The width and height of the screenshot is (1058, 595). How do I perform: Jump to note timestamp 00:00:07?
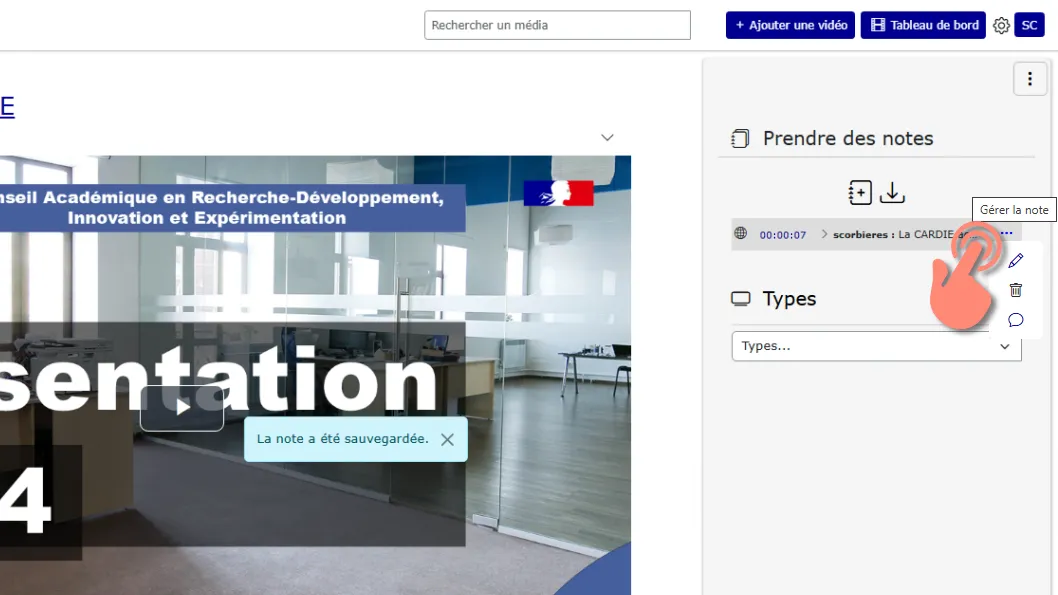click(783, 235)
